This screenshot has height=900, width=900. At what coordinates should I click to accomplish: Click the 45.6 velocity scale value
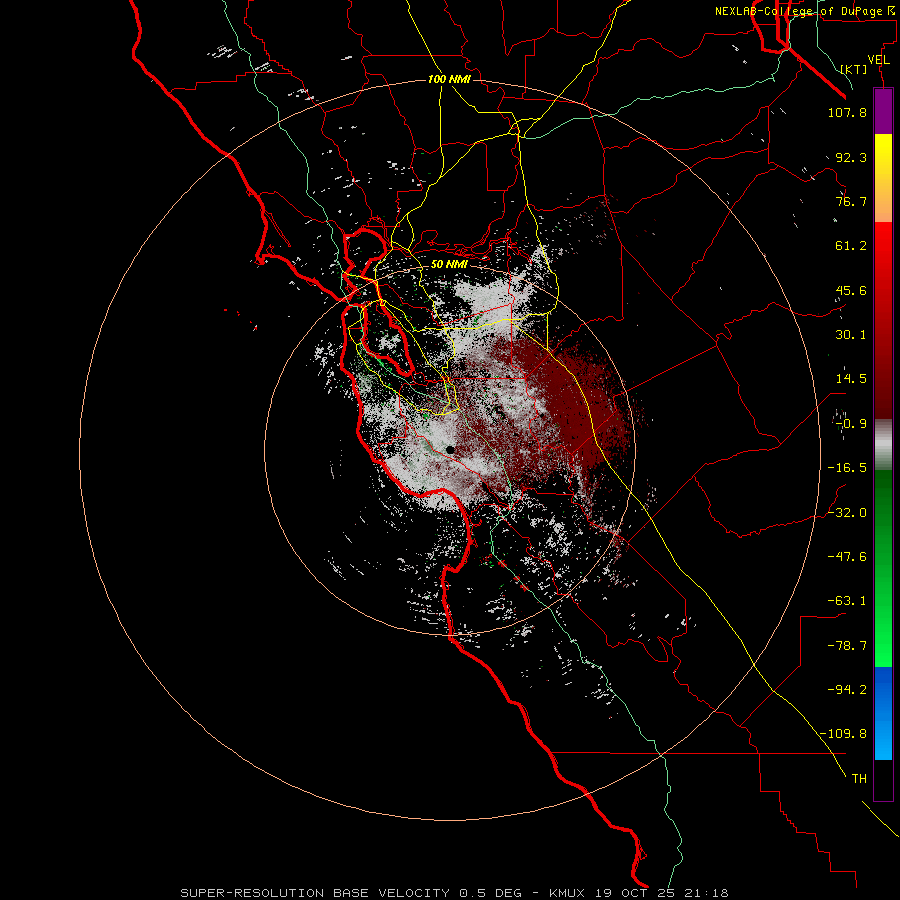851,290
